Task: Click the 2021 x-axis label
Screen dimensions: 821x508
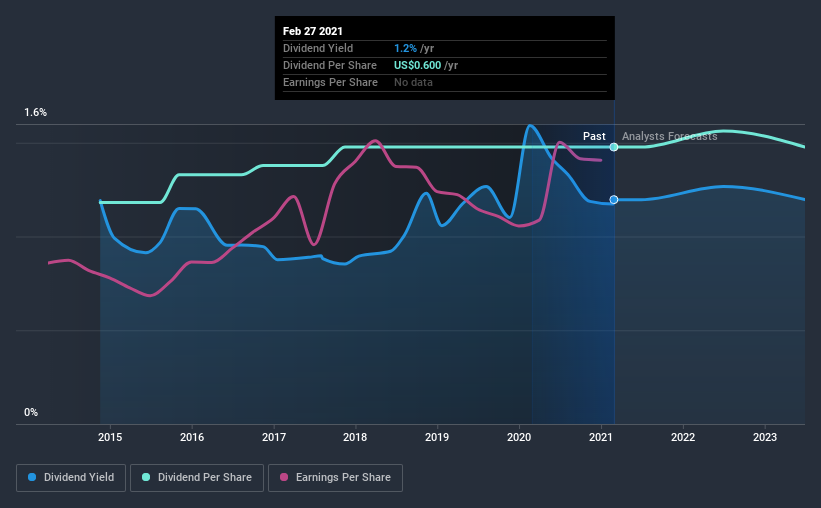Action: point(601,437)
